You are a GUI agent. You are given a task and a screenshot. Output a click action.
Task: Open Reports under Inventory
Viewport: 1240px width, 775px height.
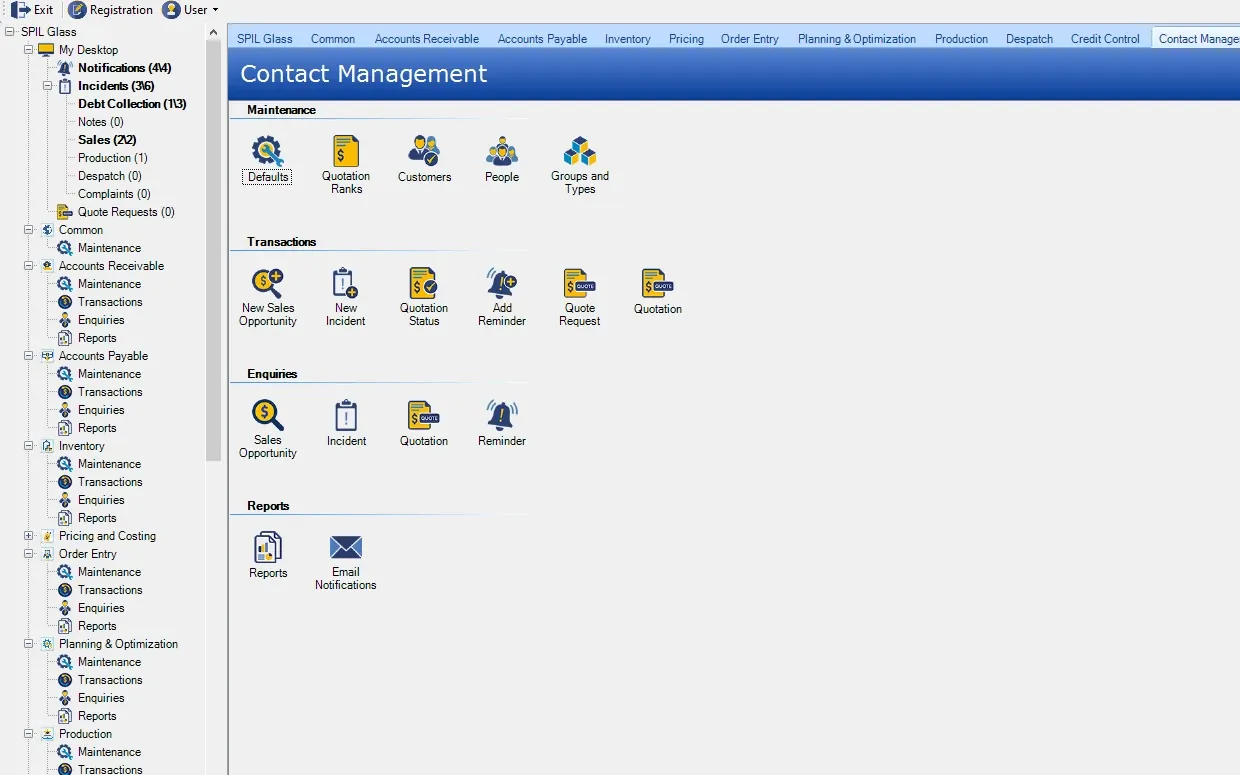[x=97, y=518]
